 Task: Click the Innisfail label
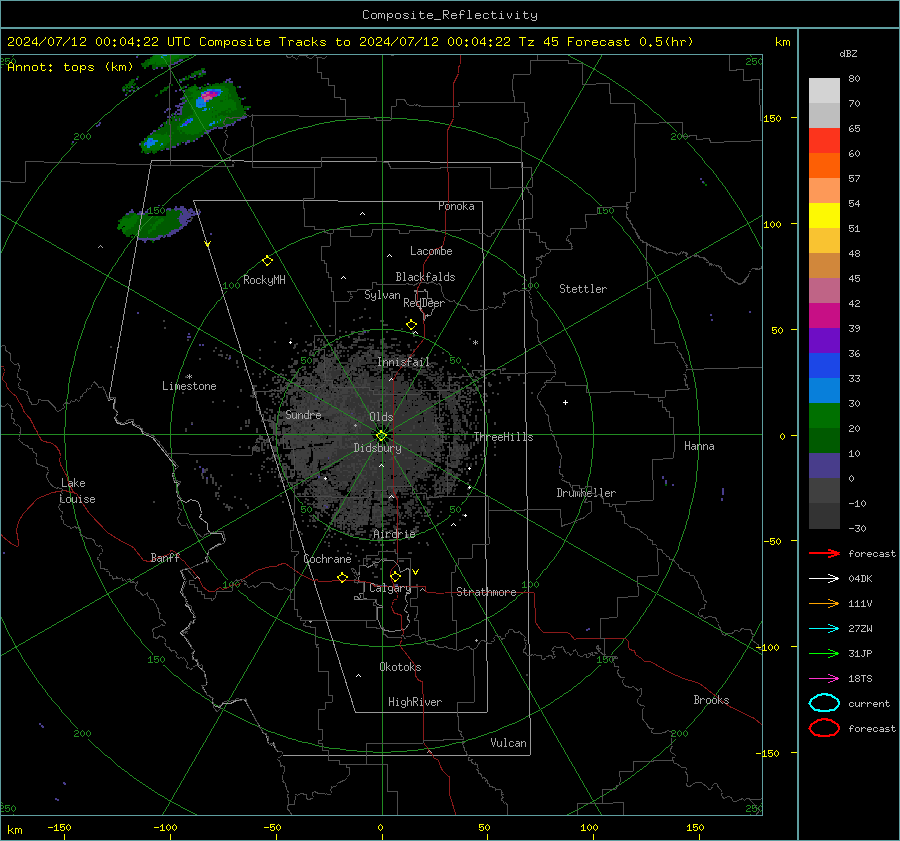click(x=403, y=362)
